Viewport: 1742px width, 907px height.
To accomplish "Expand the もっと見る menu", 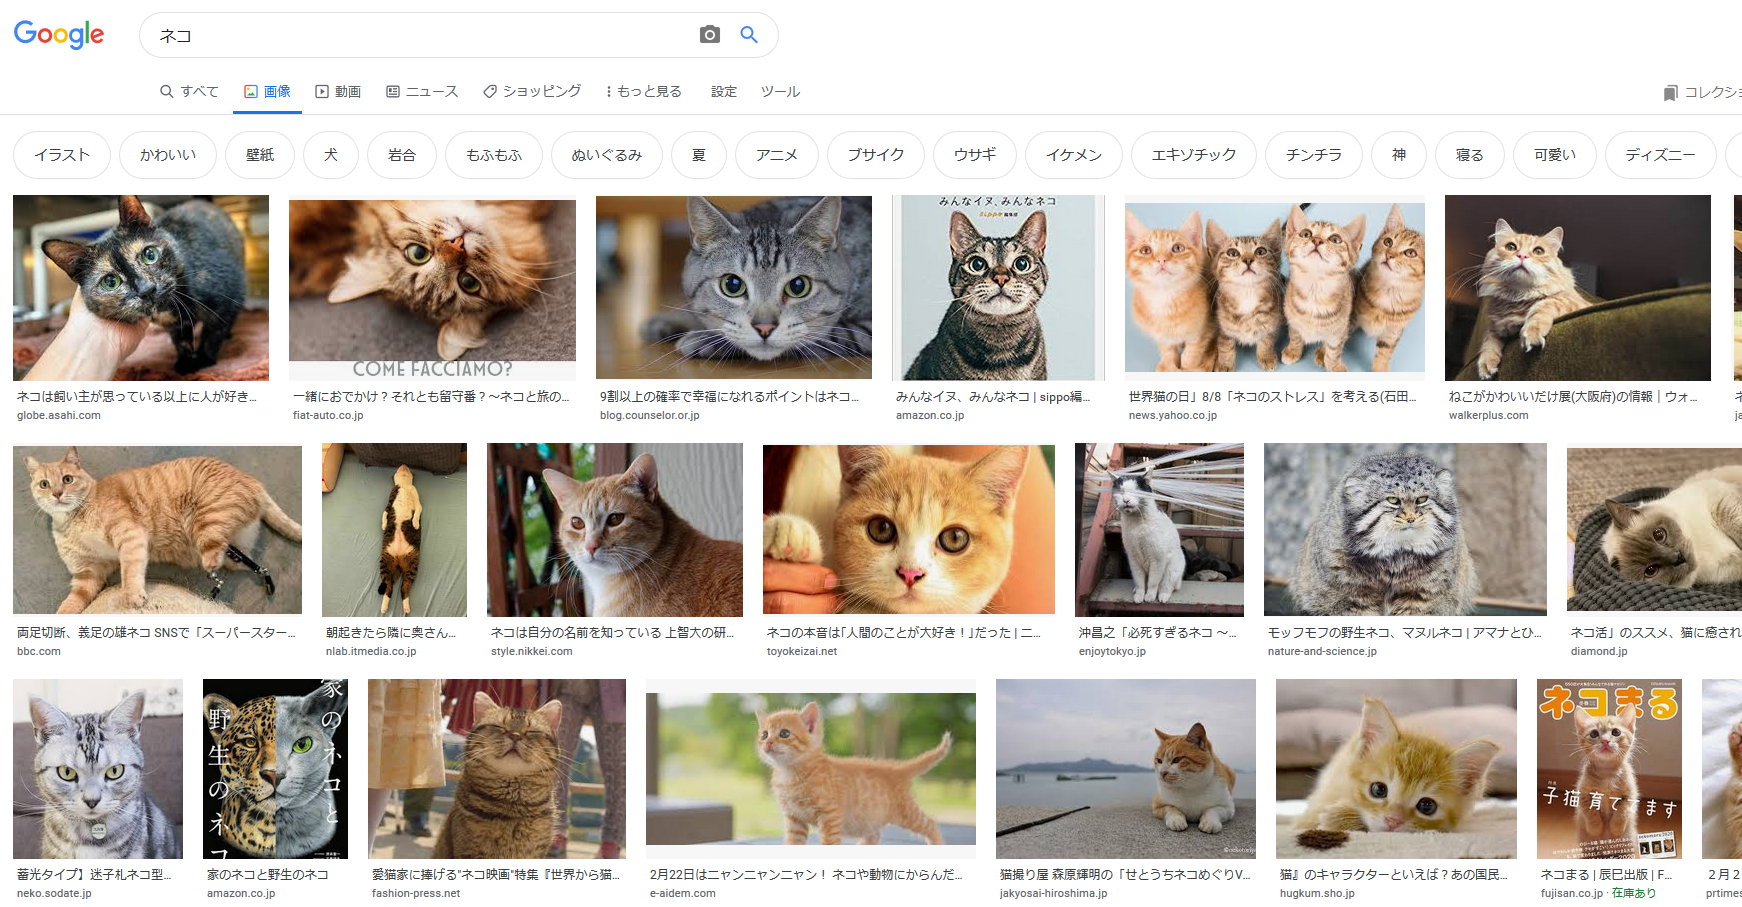I will (644, 91).
